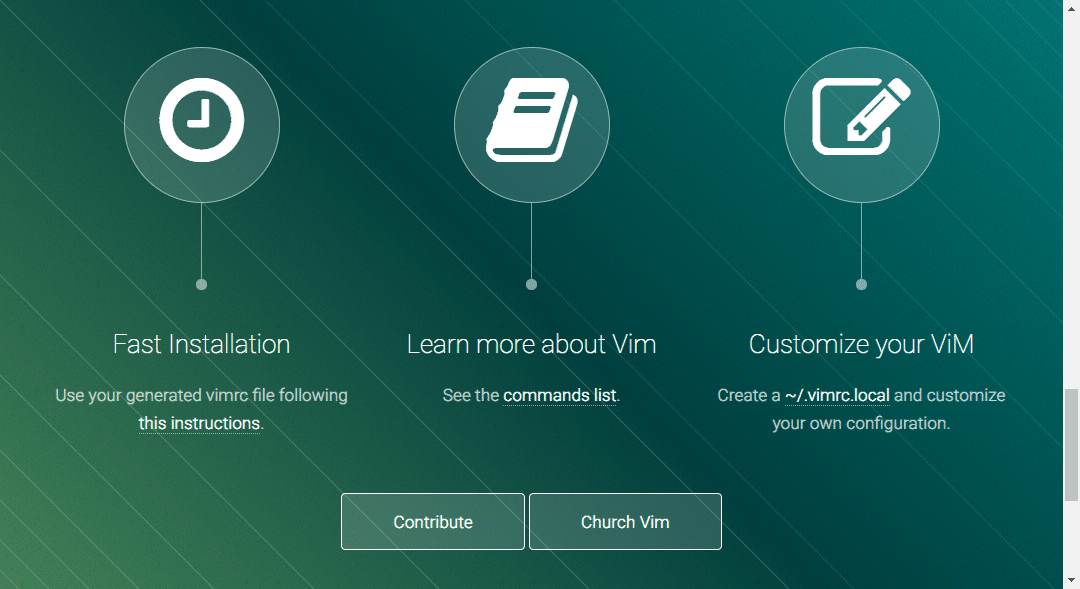The height and width of the screenshot is (589, 1080).
Task: Click the scrollbar's up arrow
Action: [x=1071, y=8]
